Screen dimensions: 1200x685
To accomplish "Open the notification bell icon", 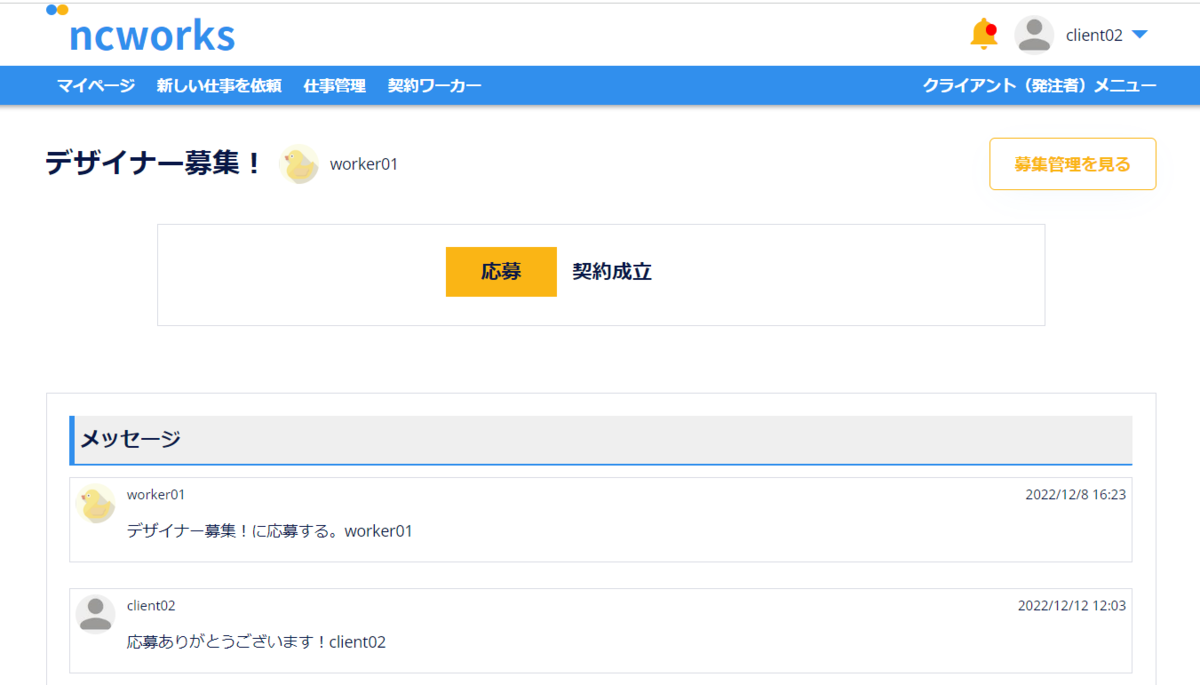I will coord(984,34).
